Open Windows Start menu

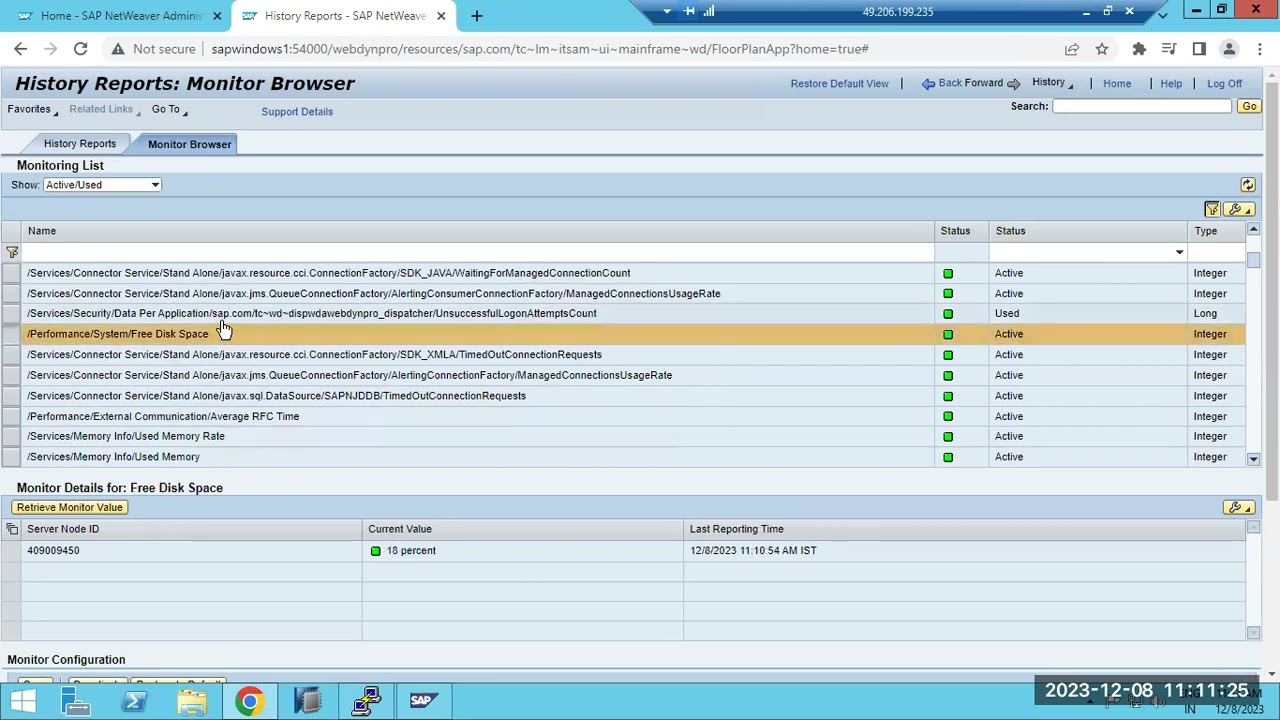[22, 701]
